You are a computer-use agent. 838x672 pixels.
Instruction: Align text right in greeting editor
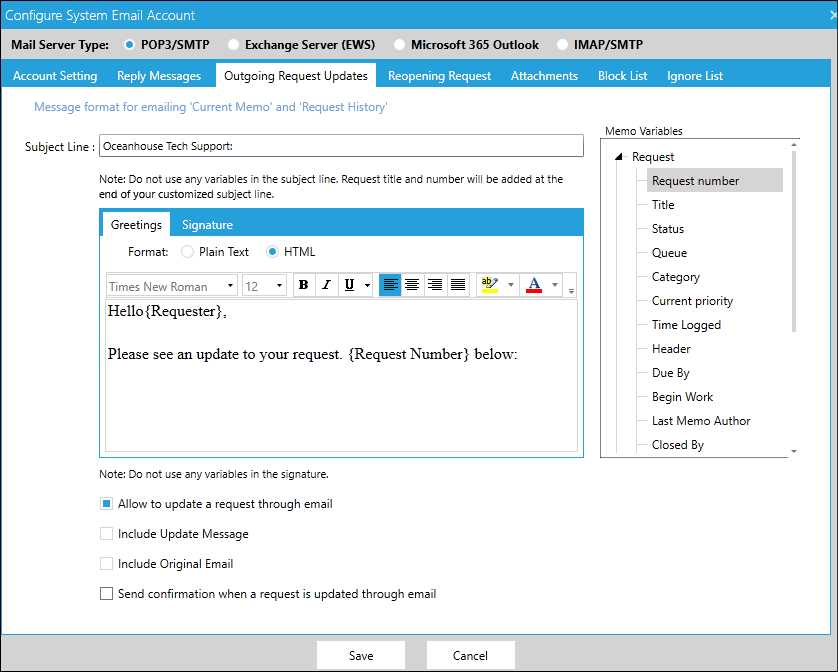click(435, 285)
